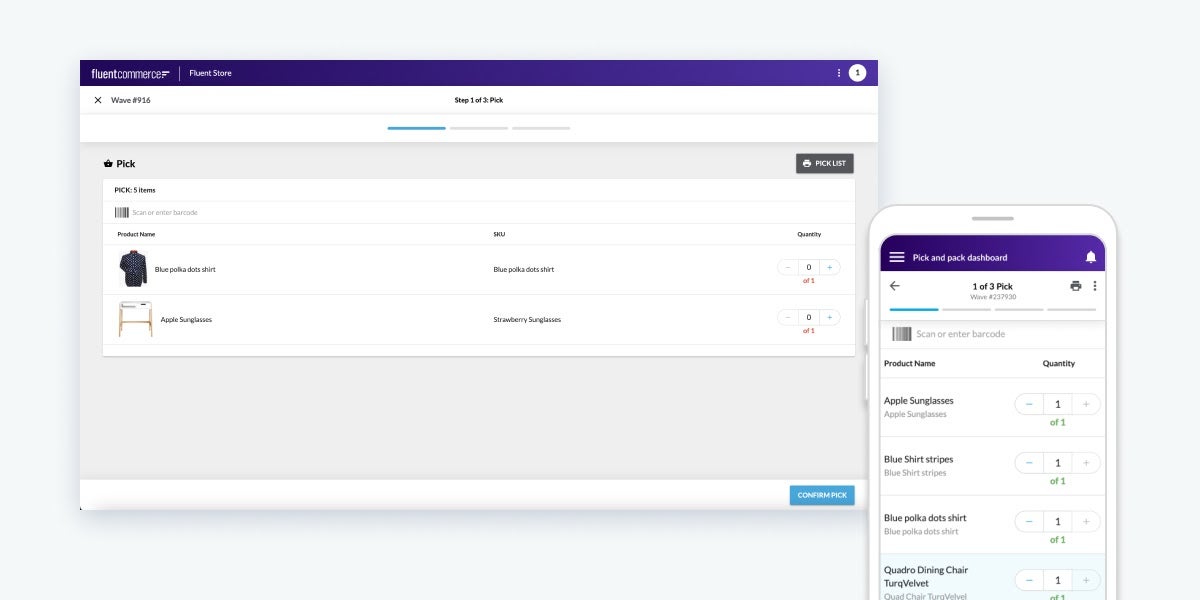Open the user avatar badge showing 1
Viewport: 1200px width, 600px height.
coord(858,72)
